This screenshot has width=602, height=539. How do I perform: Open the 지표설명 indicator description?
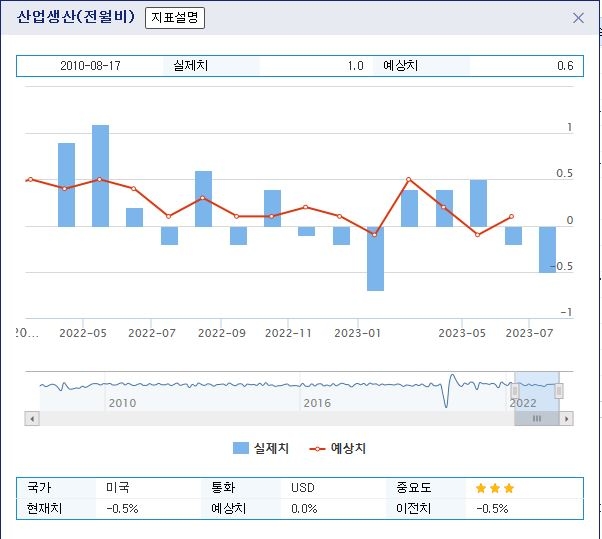[x=175, y=18]
